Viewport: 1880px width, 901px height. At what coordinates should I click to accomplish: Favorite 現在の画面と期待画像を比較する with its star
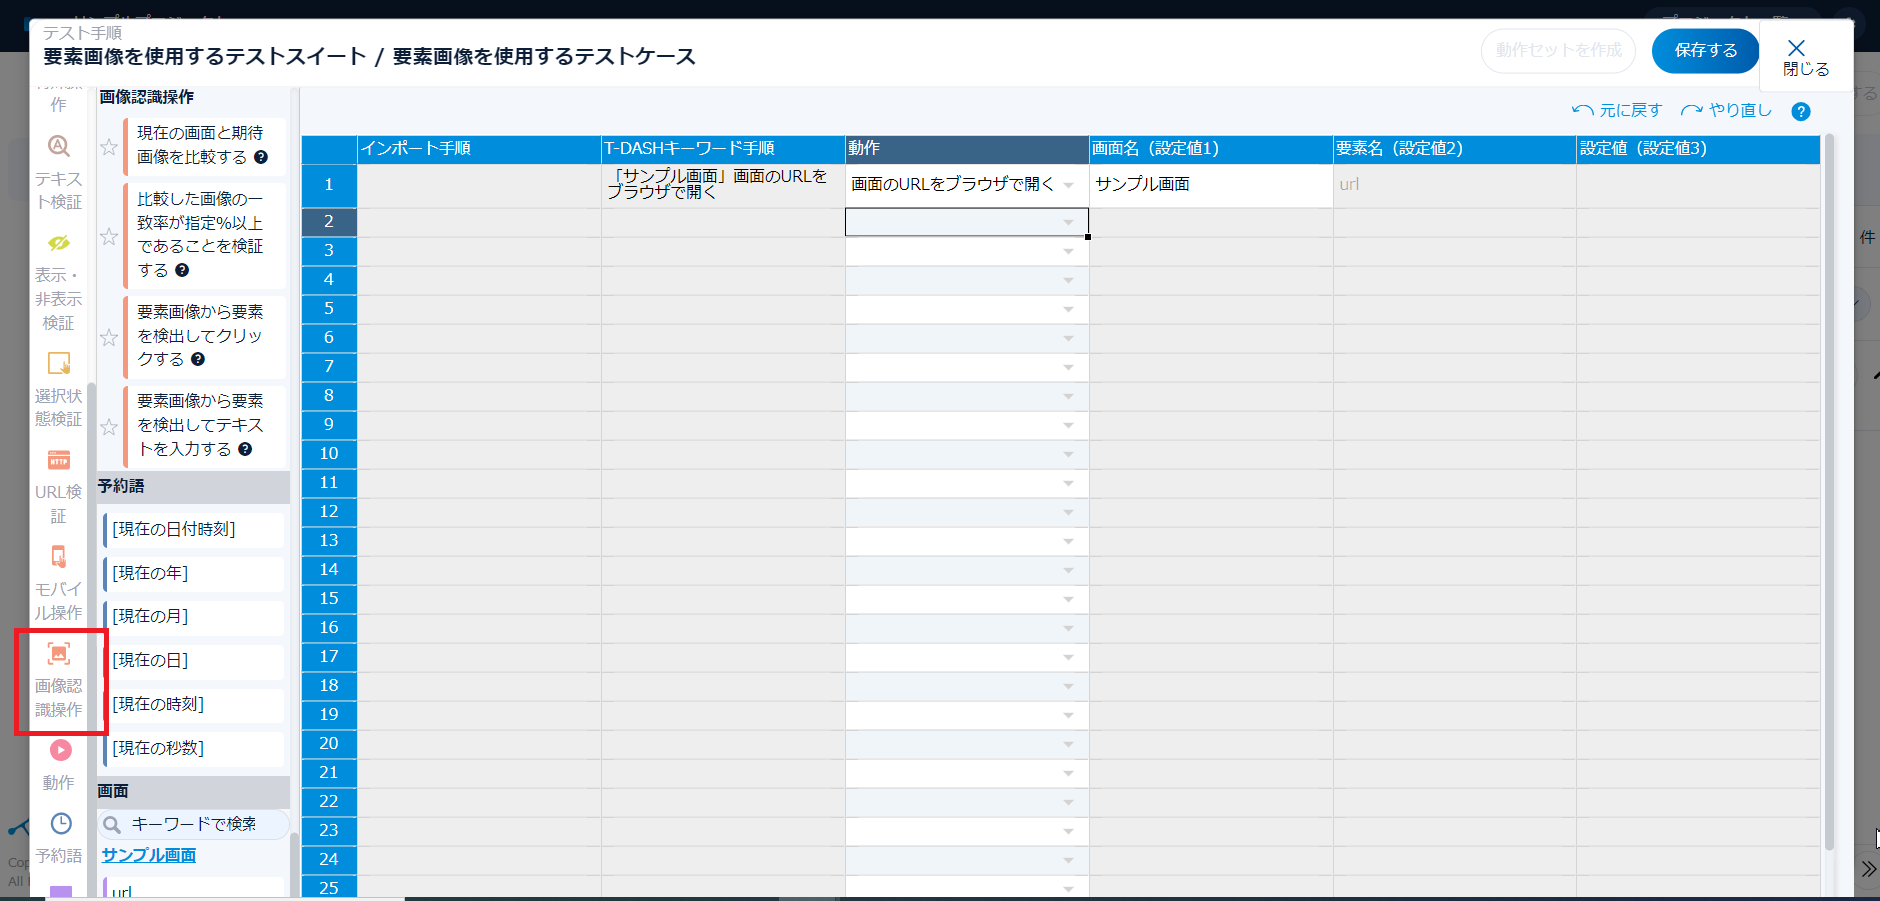[x=109, y=147]
